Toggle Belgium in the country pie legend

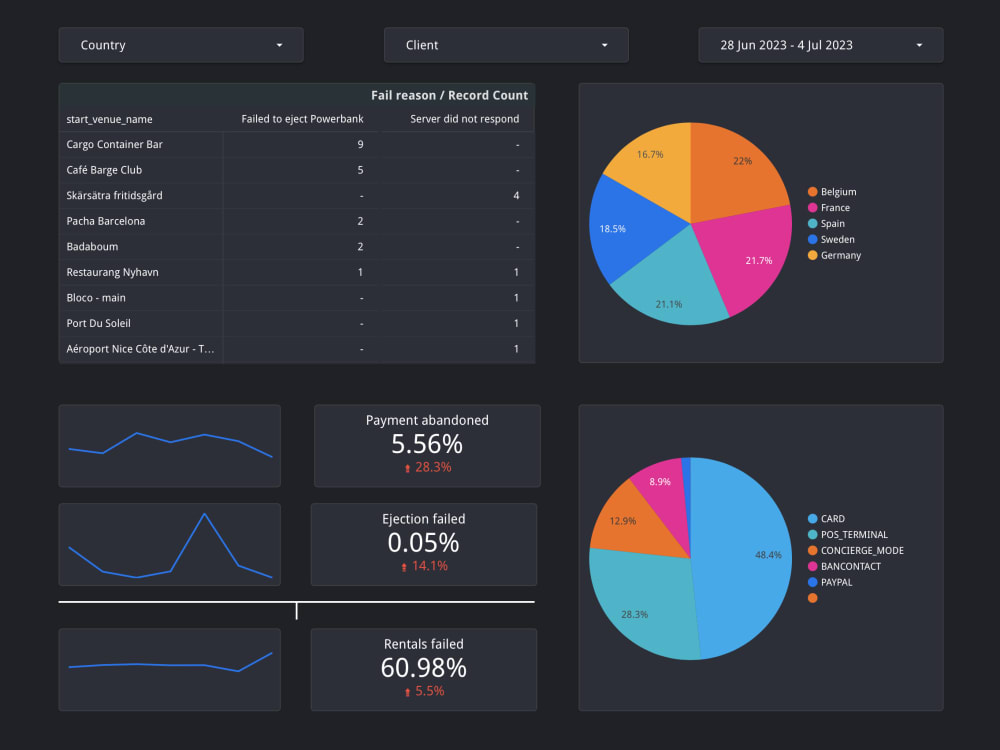click(834, 191)
